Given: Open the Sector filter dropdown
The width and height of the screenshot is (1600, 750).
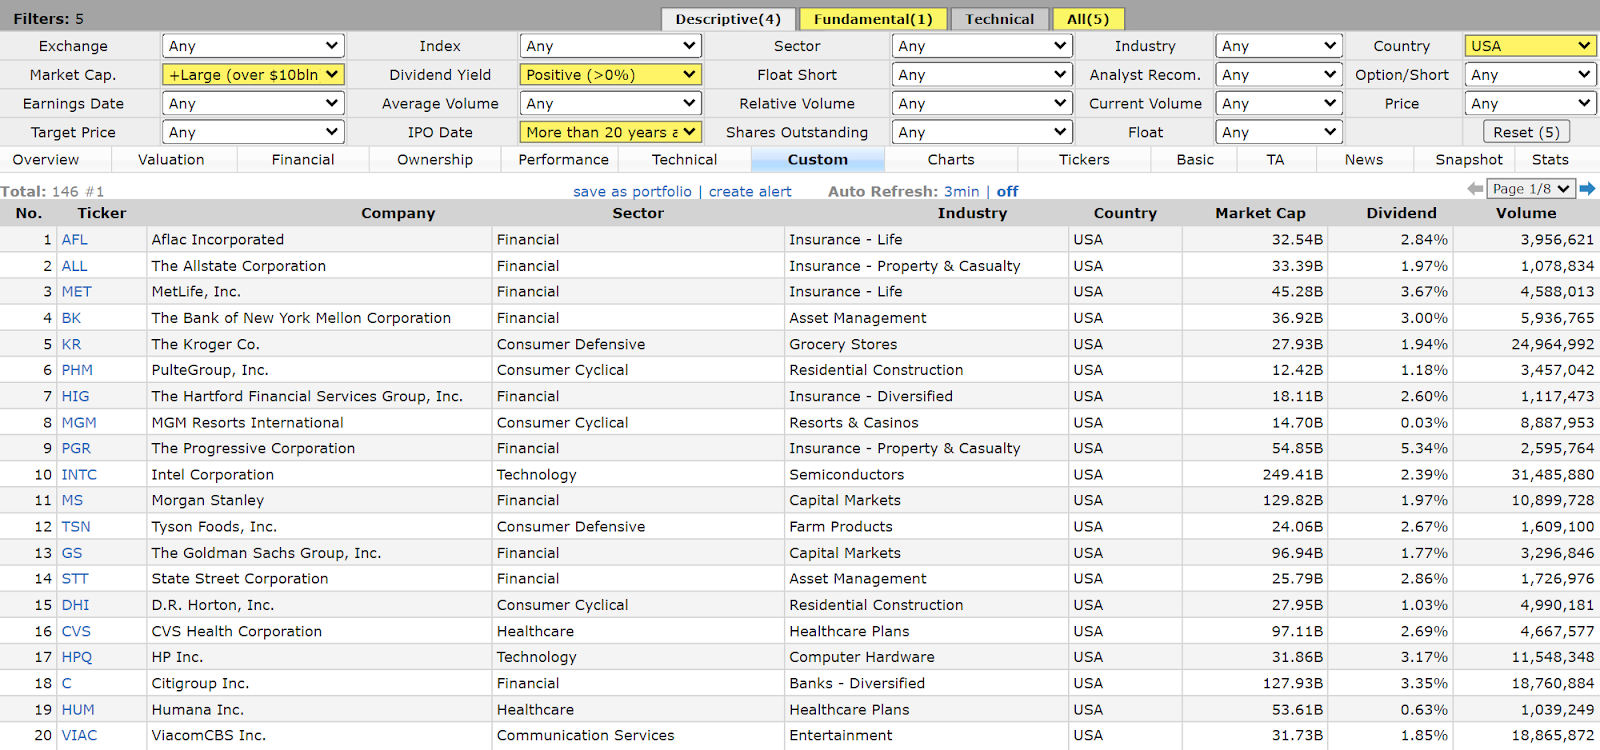Looking at the screenshot, I should 982,46.
